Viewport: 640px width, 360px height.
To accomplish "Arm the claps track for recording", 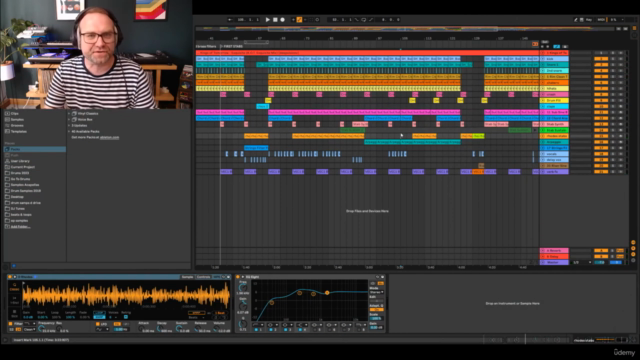I will [621, 106].
